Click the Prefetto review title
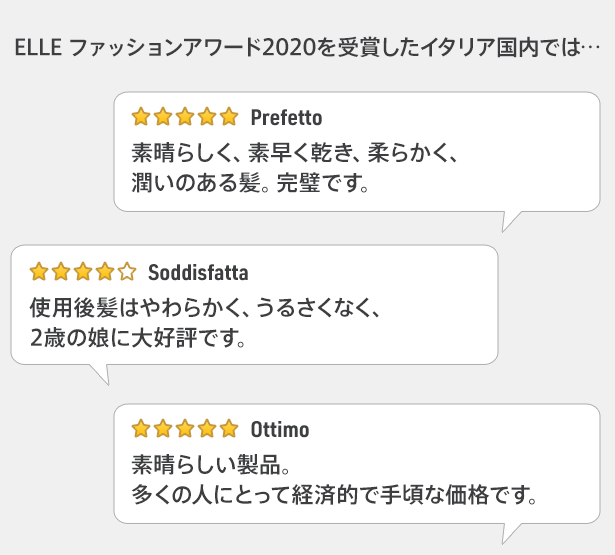 [286, 117]
